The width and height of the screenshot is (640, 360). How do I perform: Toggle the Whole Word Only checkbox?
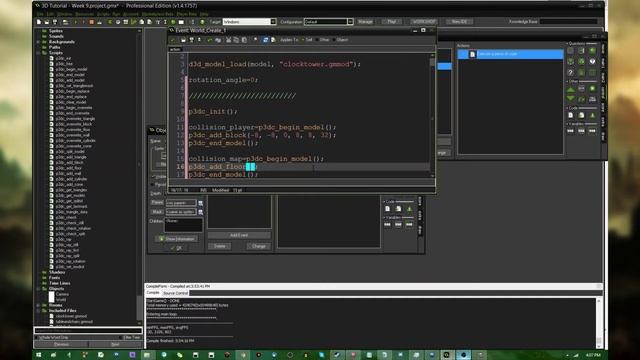click(37, 338)
